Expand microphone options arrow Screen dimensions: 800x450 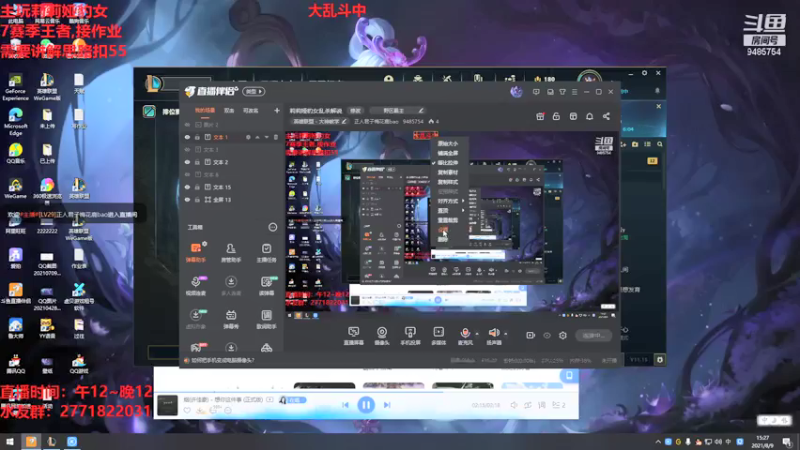pos(477,334)
